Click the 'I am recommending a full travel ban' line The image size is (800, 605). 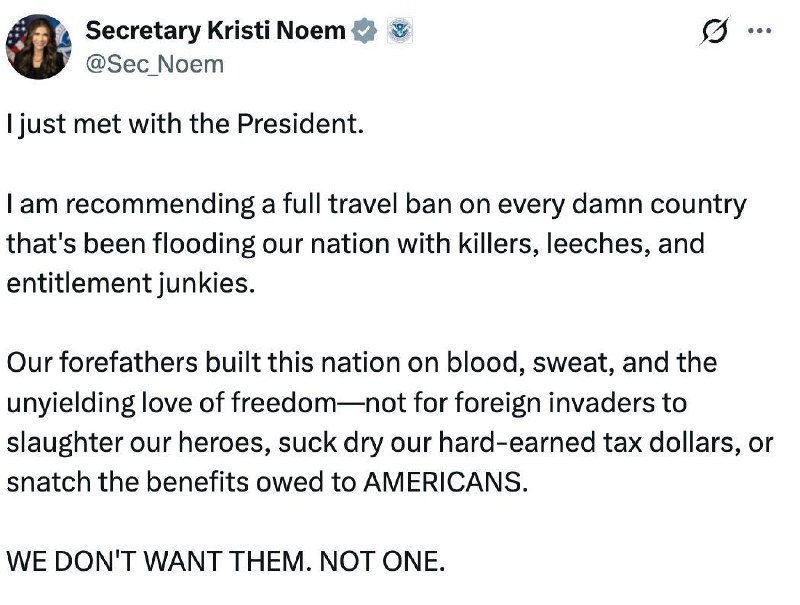(x=377, y=204)
